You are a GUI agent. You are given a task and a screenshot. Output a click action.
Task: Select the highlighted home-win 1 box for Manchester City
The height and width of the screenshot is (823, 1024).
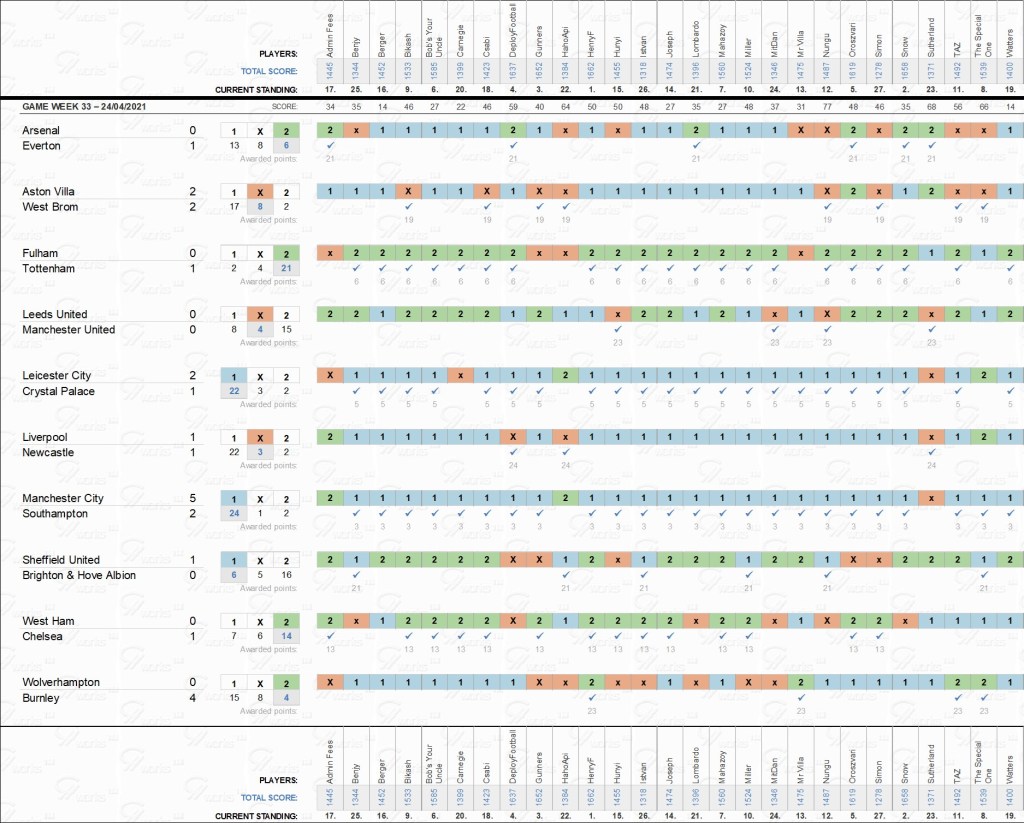pos(234,499)
